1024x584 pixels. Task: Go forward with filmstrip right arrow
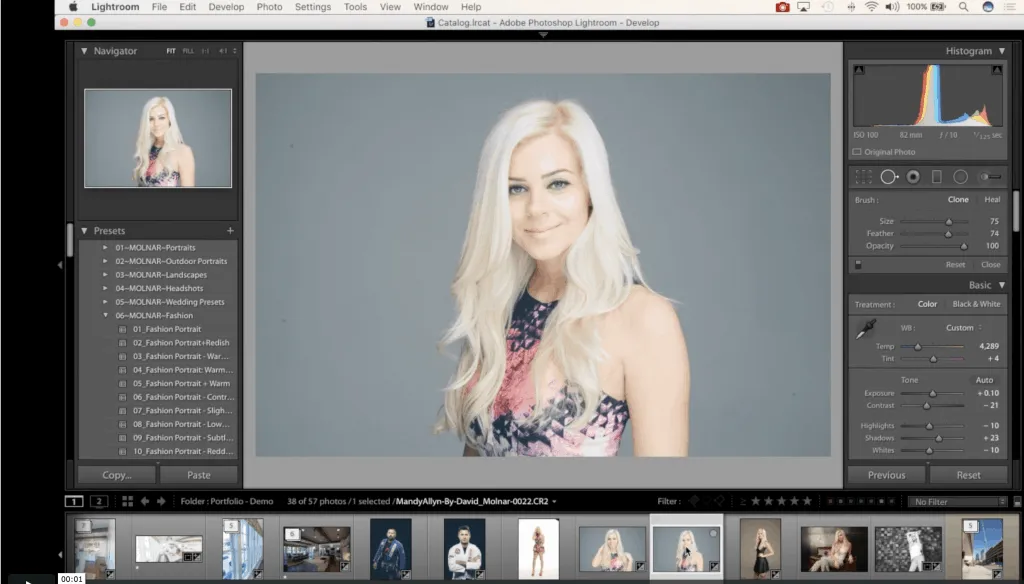pos(161,501)
